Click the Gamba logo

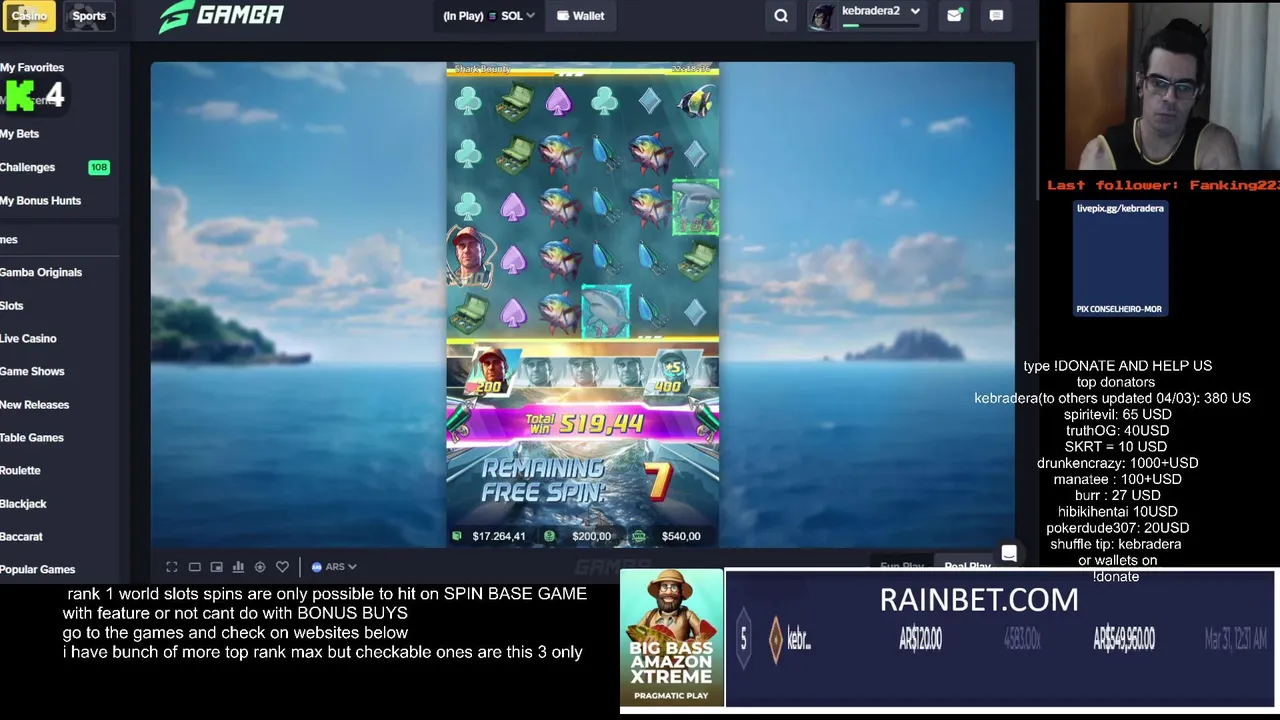(x=221, y=15)
